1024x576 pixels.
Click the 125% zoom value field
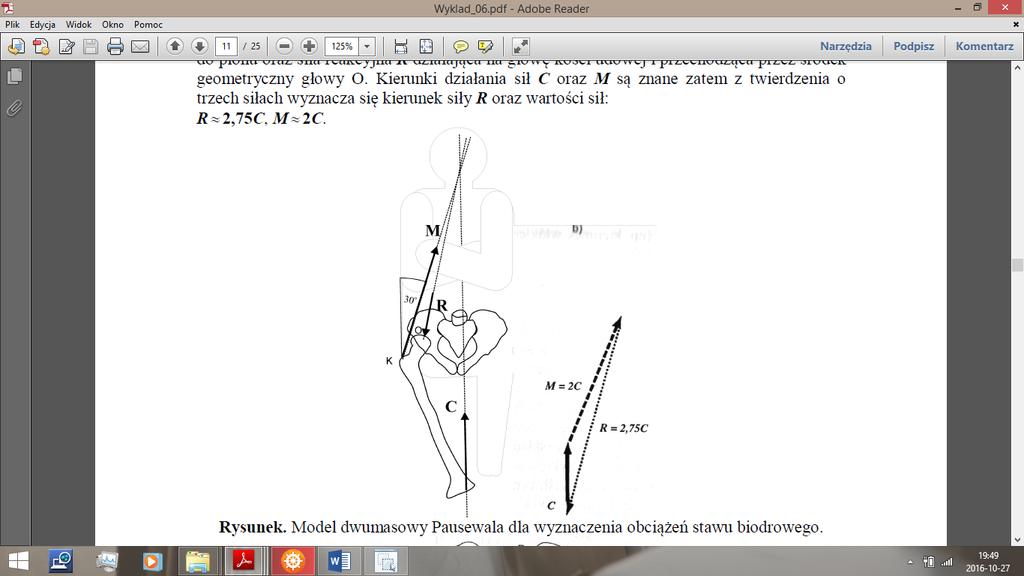342,46
